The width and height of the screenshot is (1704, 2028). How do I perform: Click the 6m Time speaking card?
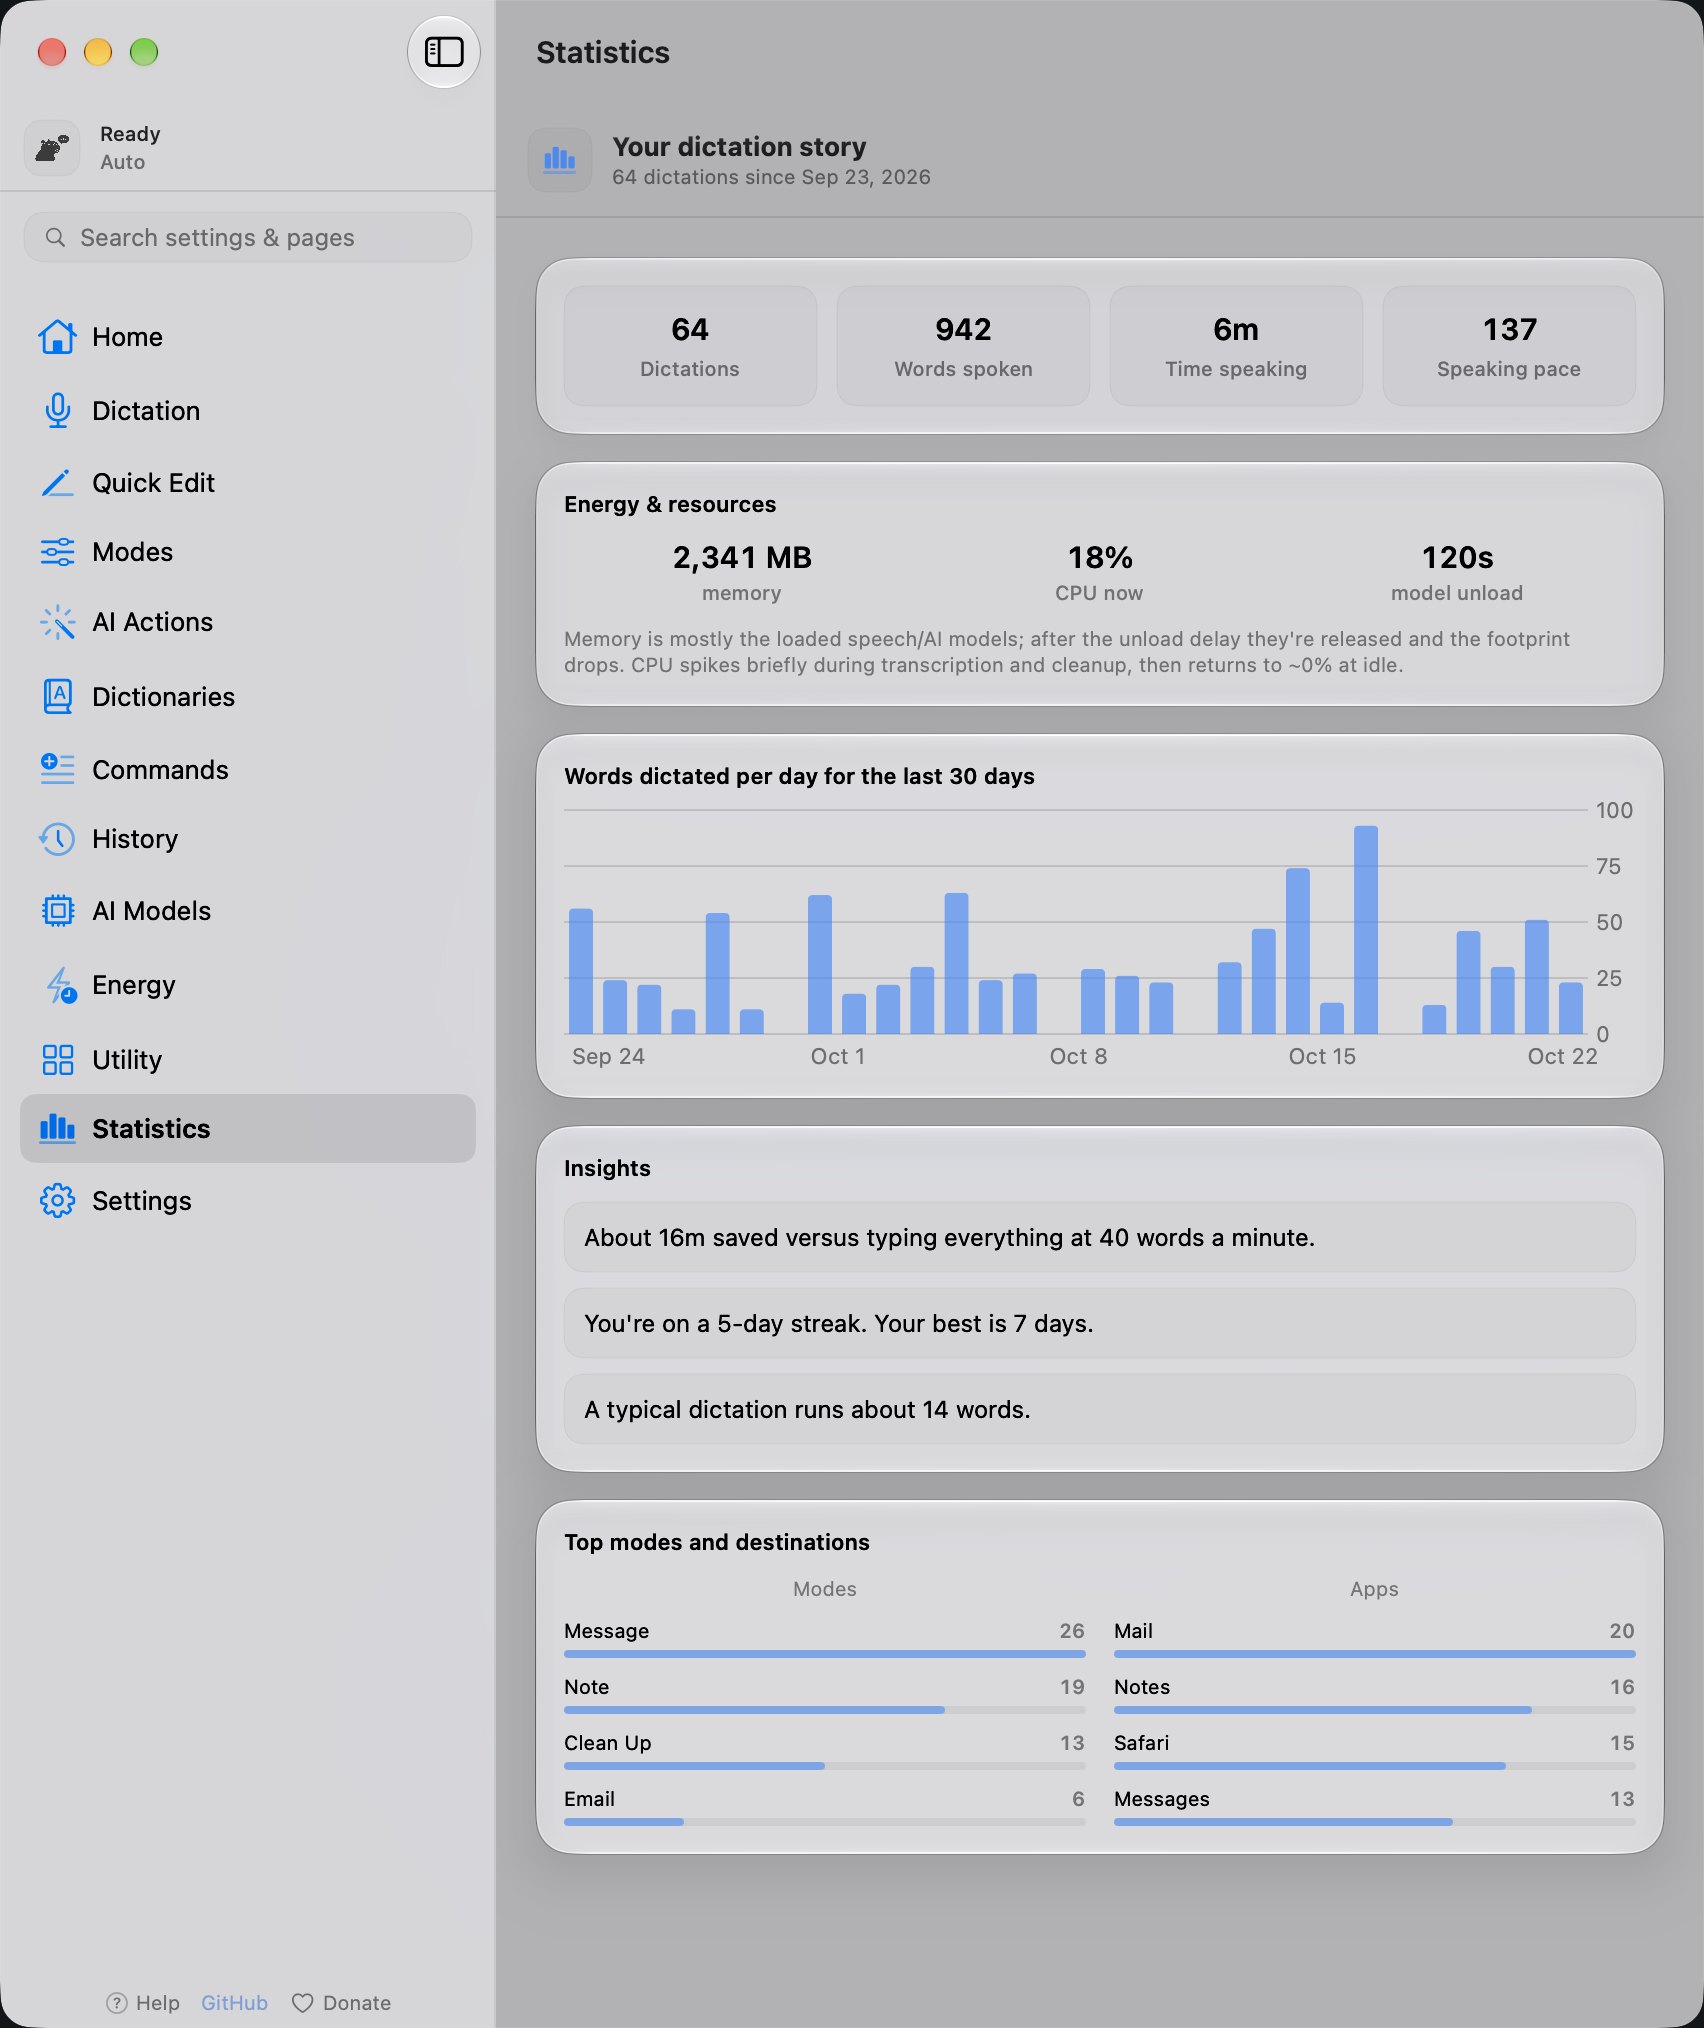pos(1236,346)
